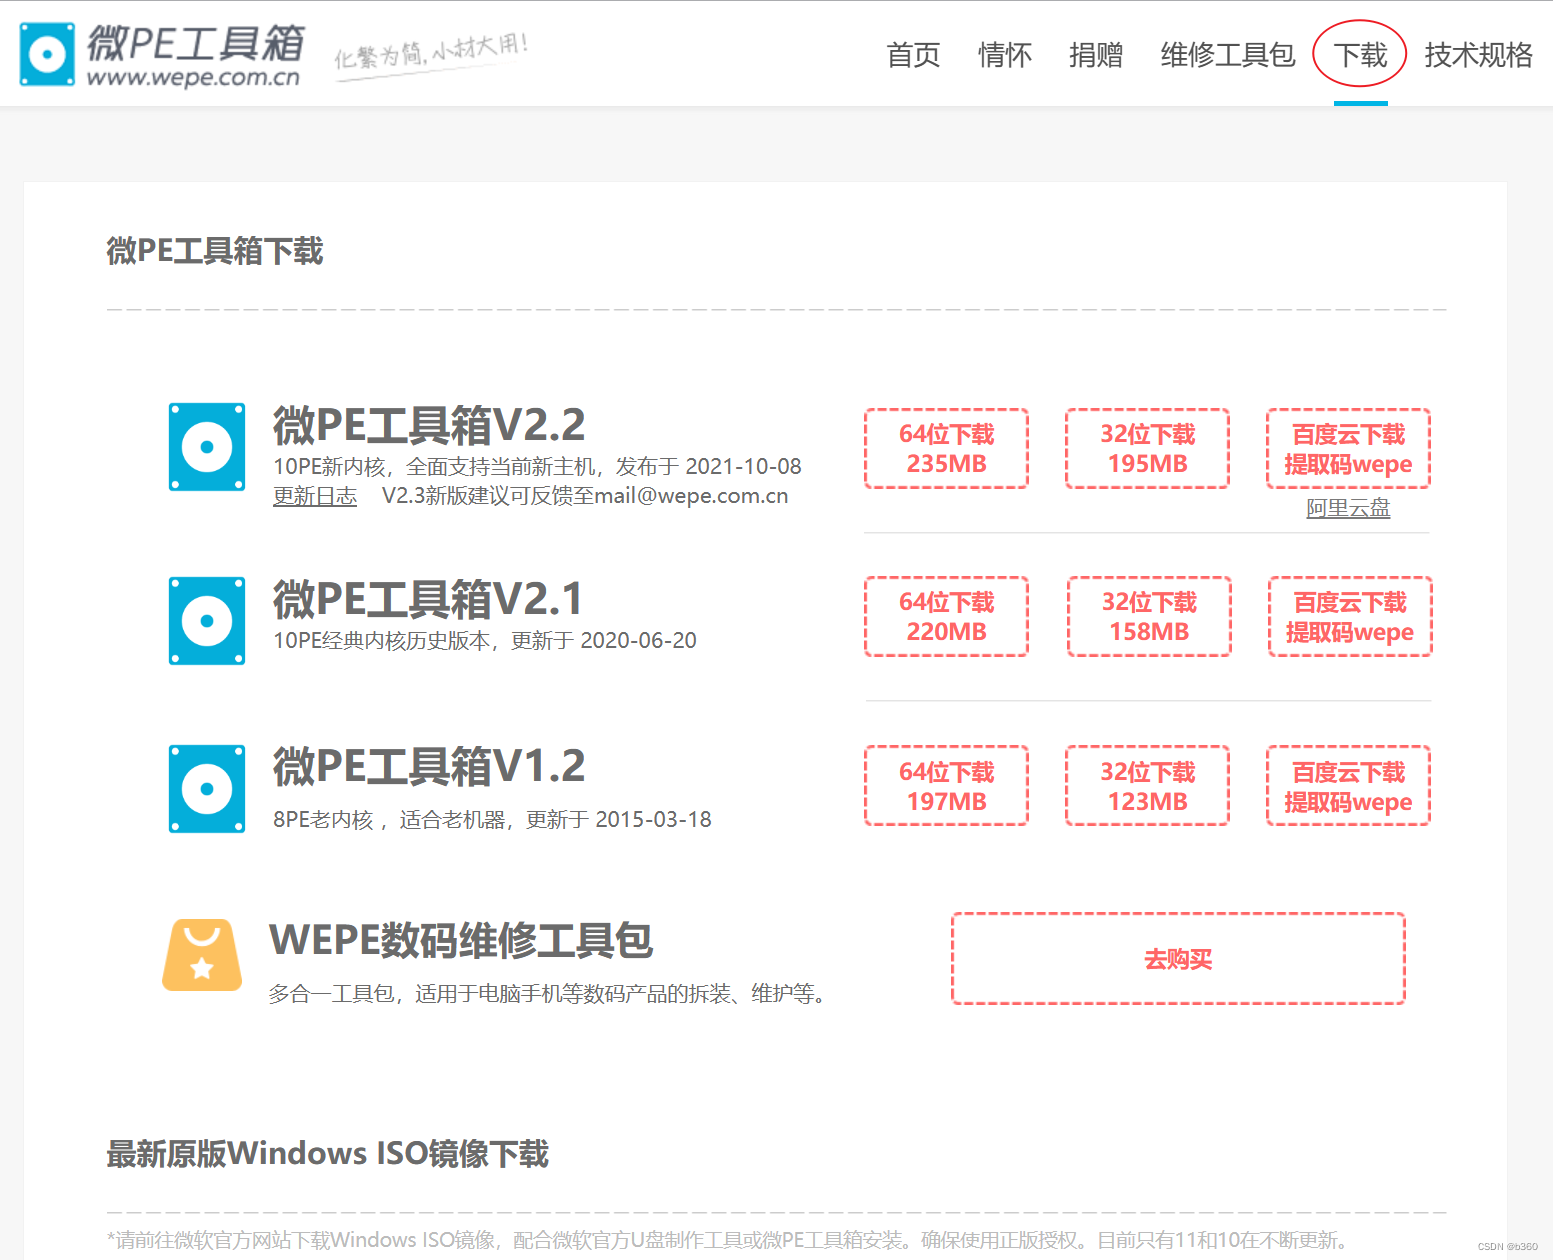Viewport: 1553px width, 1260px height.
Task: Click the 微PE工具箱V1.2 disc icon
Action: point(207,788)
